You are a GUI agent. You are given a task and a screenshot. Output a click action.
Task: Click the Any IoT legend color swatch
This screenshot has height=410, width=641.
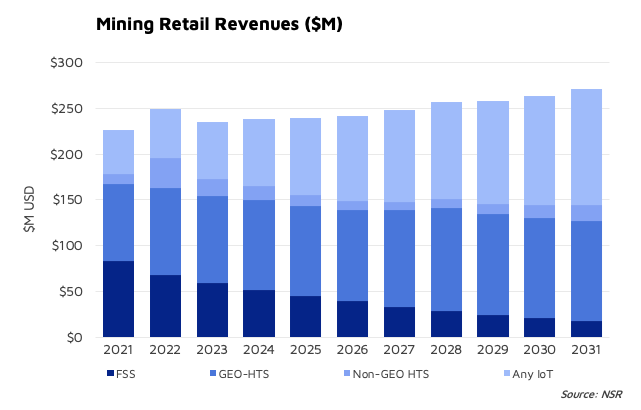tap(507, 373)
